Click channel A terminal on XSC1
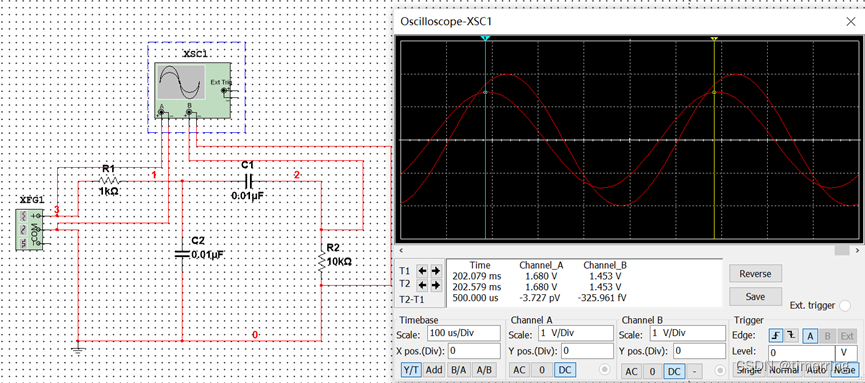This screenshot has width=865, height=383. (x=162, y=113)
